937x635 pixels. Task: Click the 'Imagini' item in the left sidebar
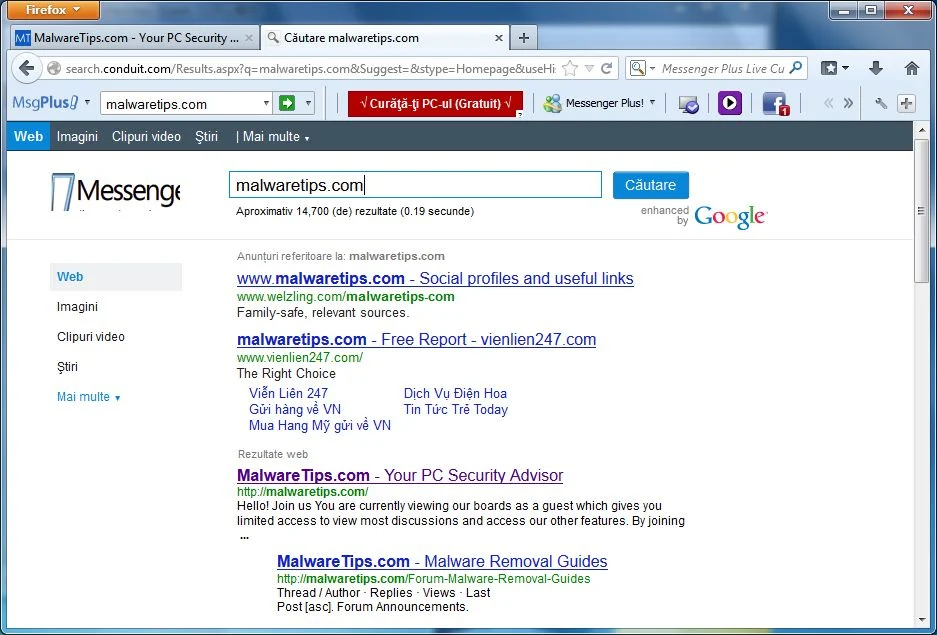(77, 307)
